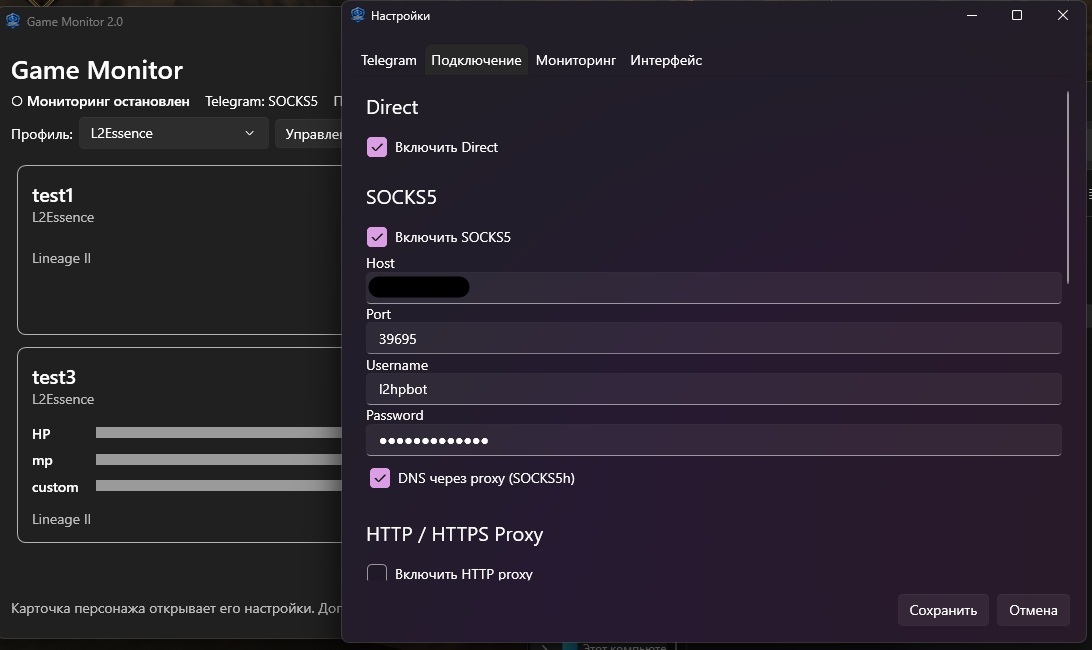This screenshot has height=650, width=1092.
Task: Click the Username field with l2hpbot
Action: click(714, 389)
